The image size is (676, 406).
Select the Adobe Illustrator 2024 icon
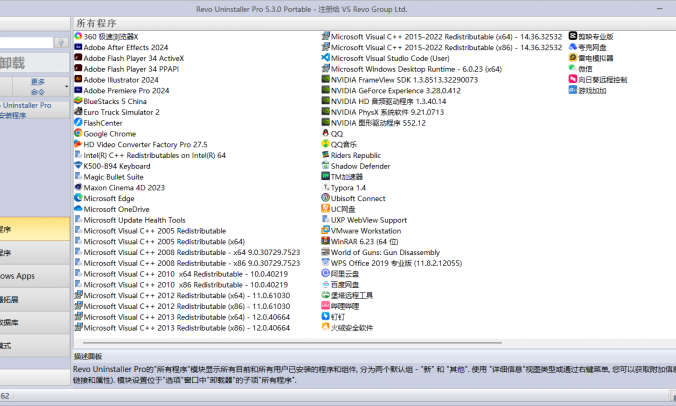(x=78, y=79)
